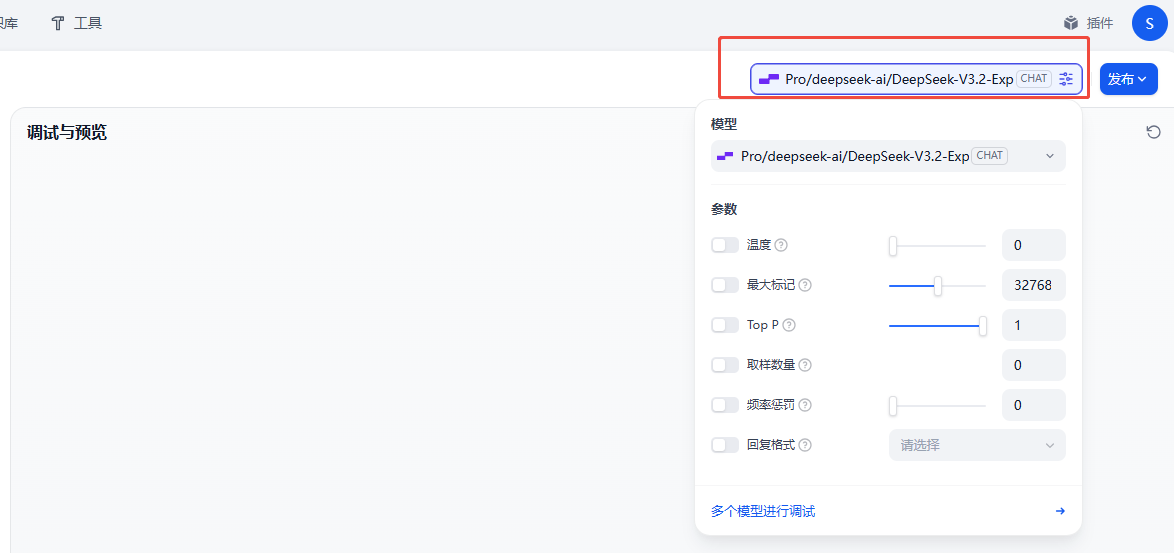Viewport: 1174px width, 553px height.
Task: Click the CHAT badge in the panel dropdown
Action: point(990,156)
